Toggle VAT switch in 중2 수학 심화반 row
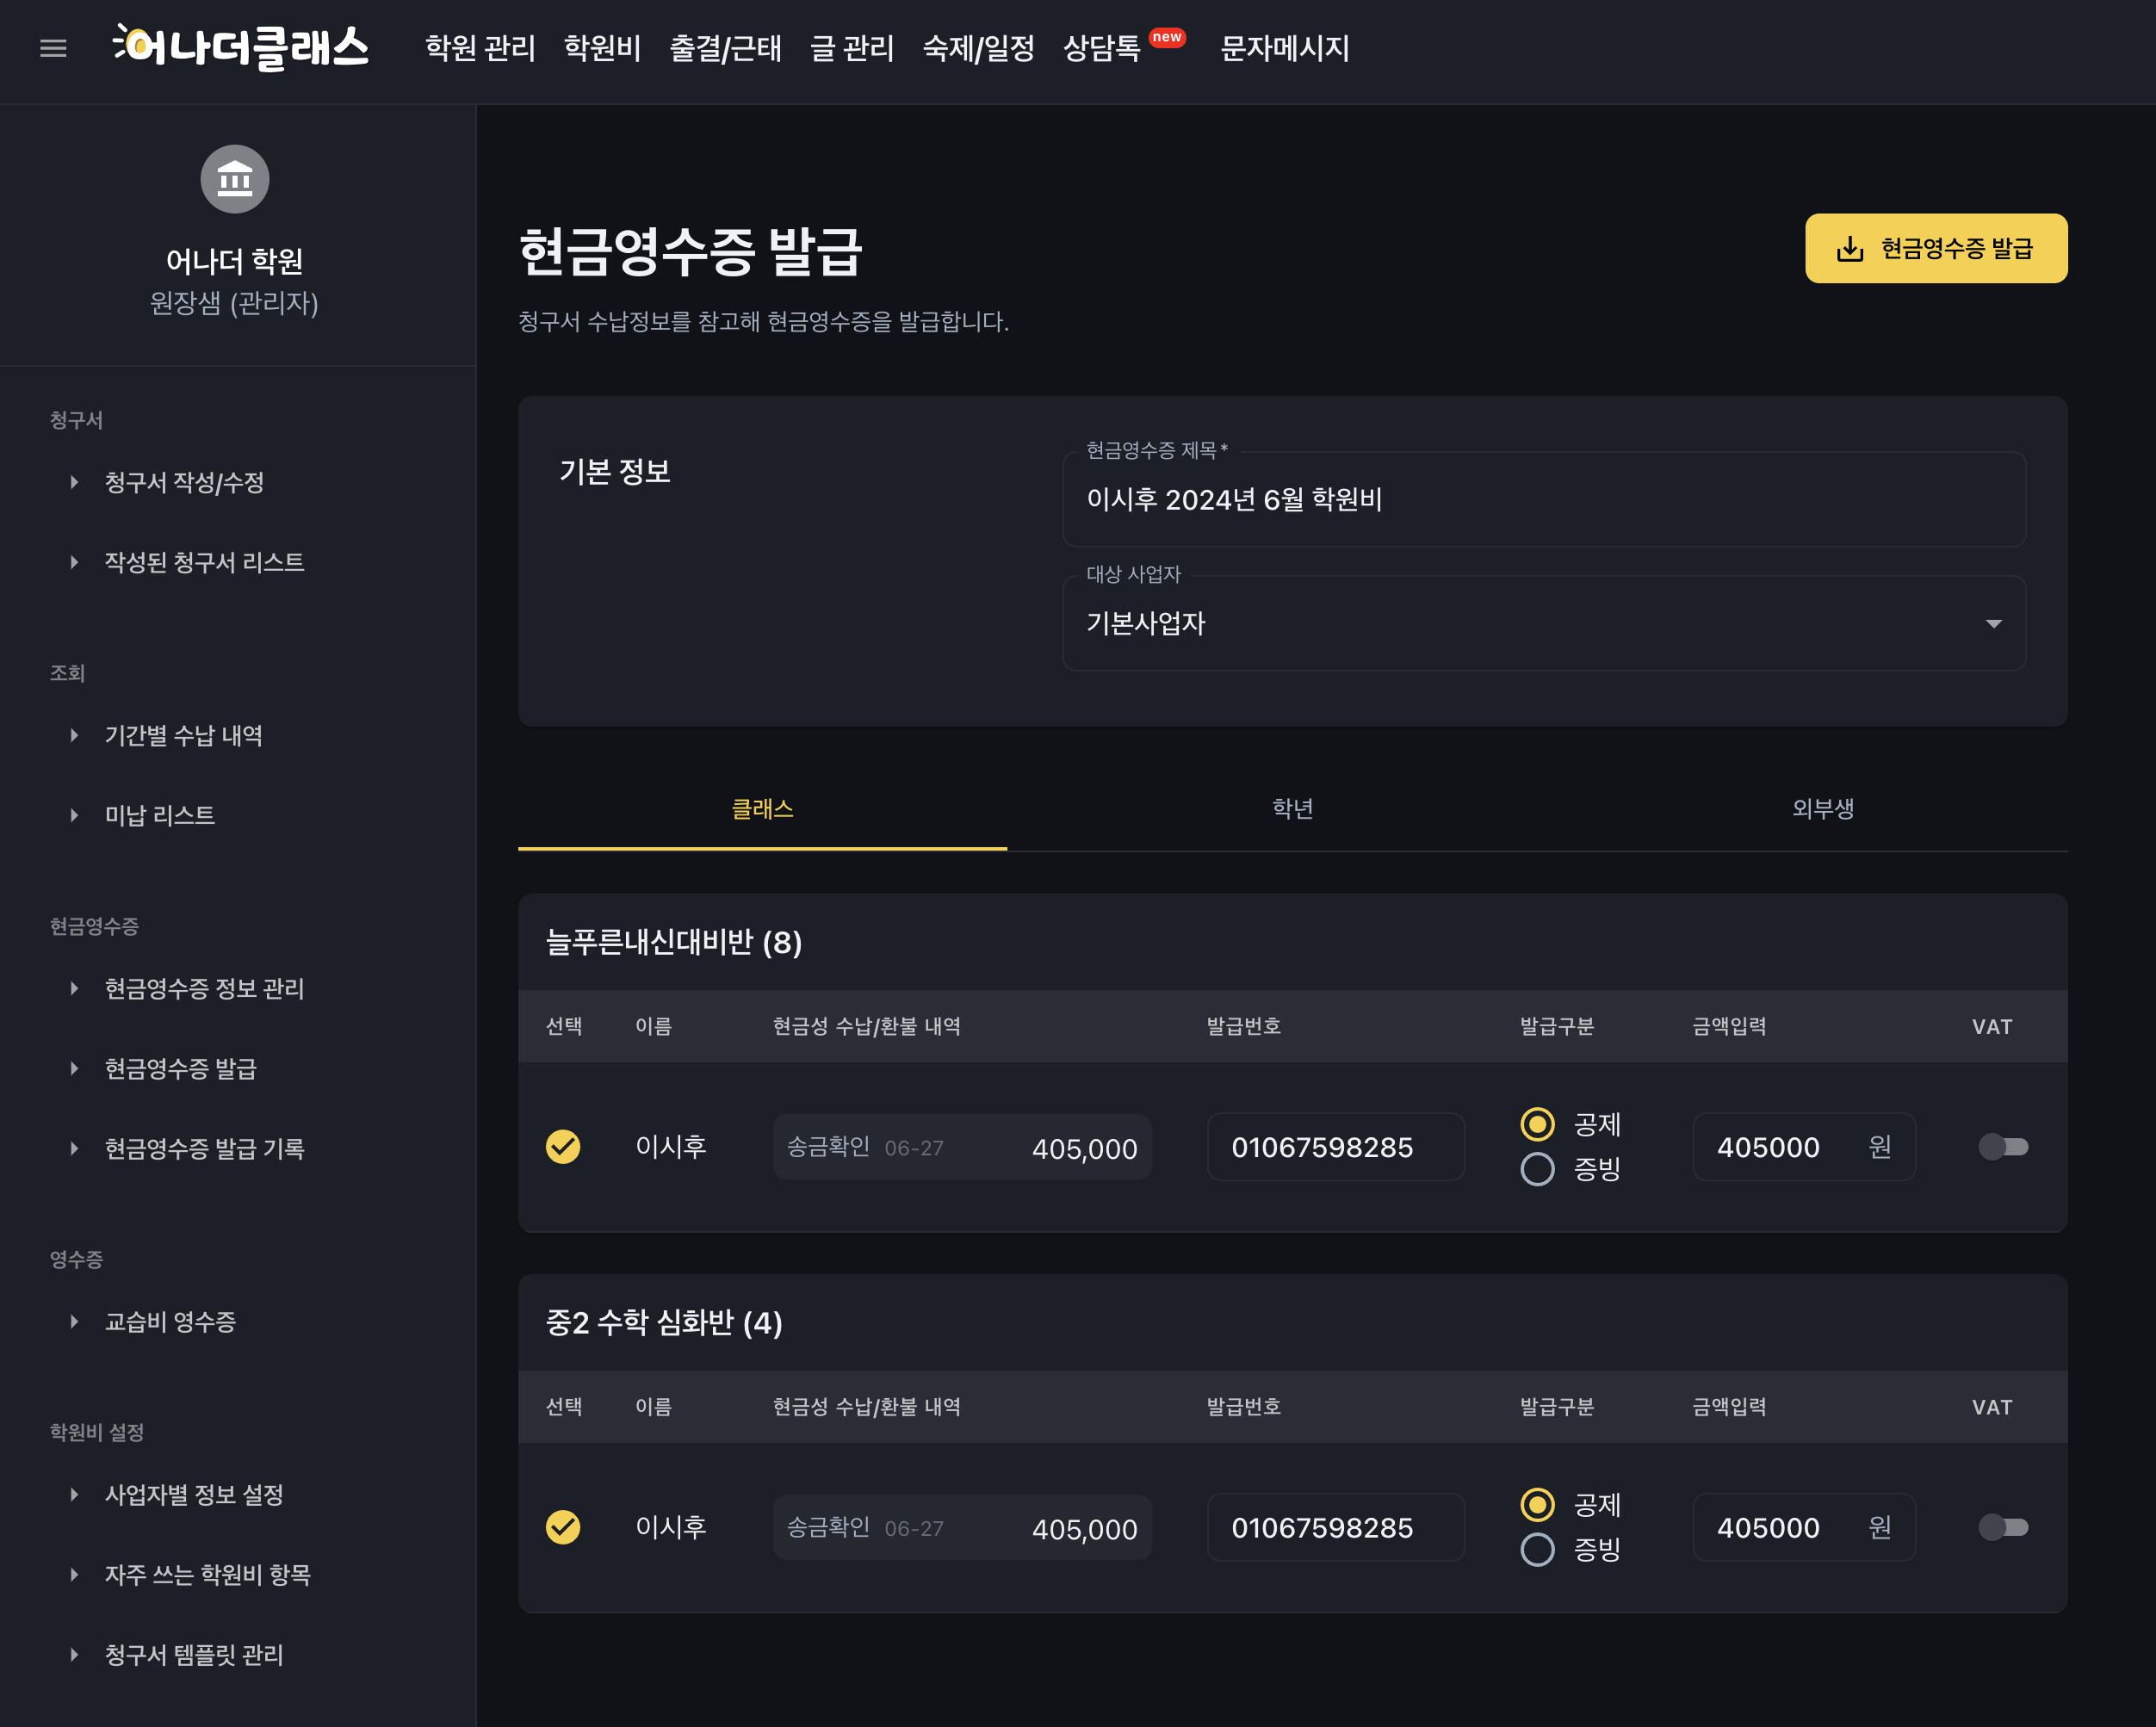Image resolution: width=2156 pixels, height=1727 pixels. tap(2003, 1527)
